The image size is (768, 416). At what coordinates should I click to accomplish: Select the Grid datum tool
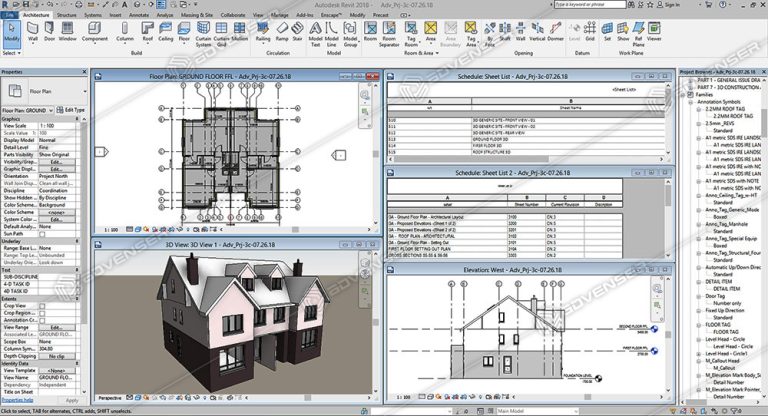pyautogui.click(x=590, y=31)
